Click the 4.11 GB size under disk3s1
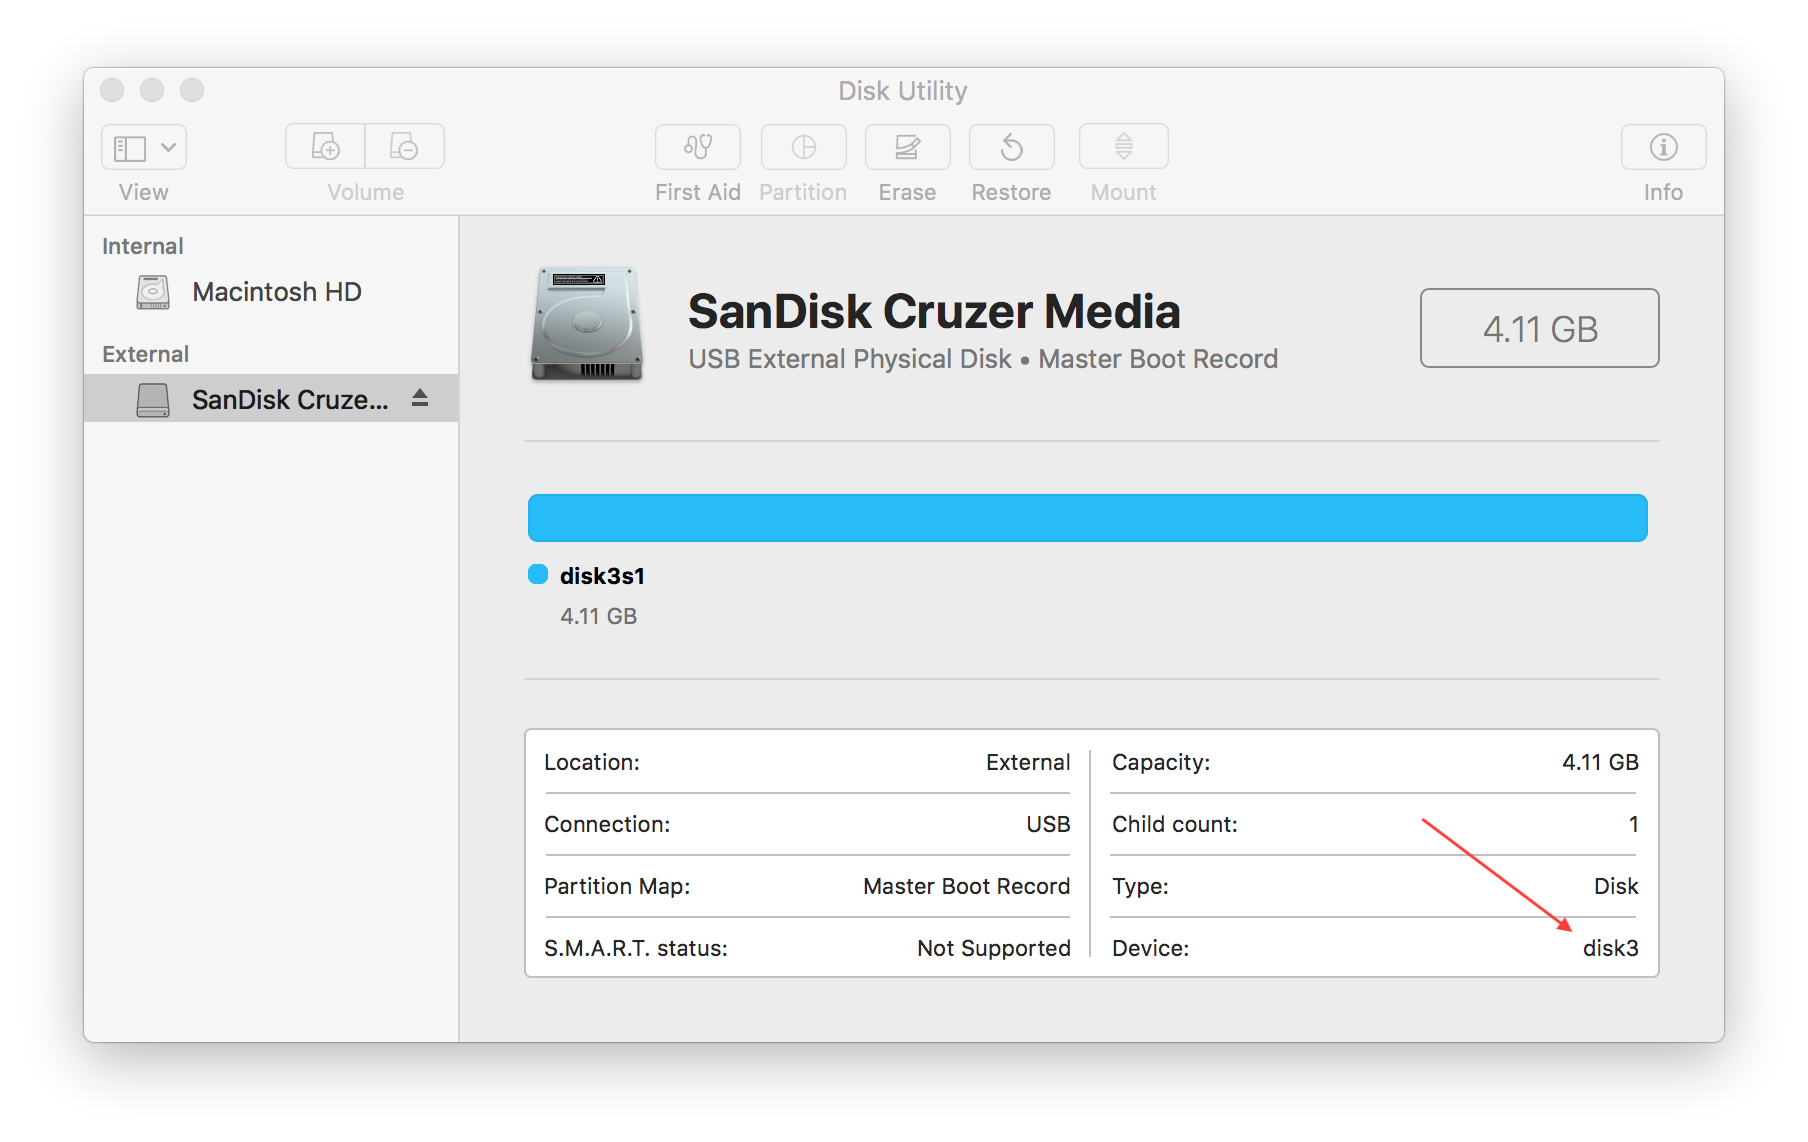 598,616
